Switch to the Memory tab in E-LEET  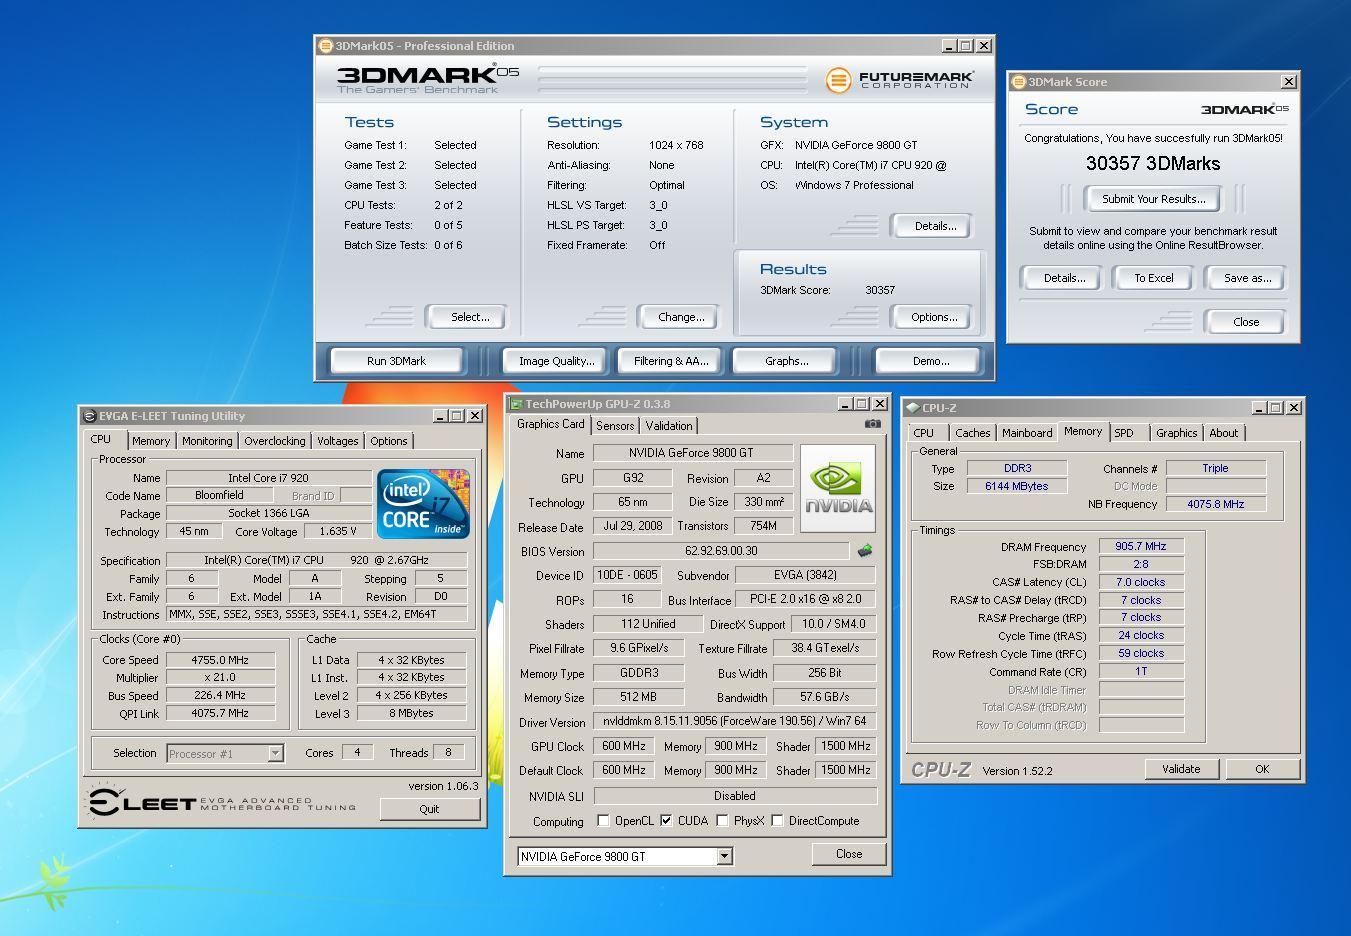click(151, 441)
